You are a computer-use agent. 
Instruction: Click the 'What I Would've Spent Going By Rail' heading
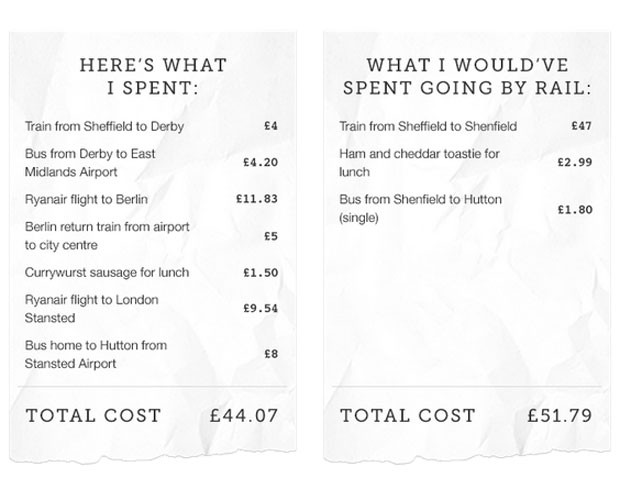[467, 77]
